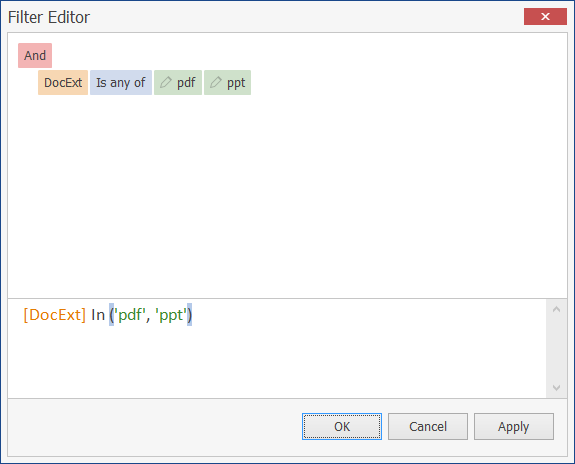Click the pencil icon beside ppt
575x464 pixels.
pos(216,82)
